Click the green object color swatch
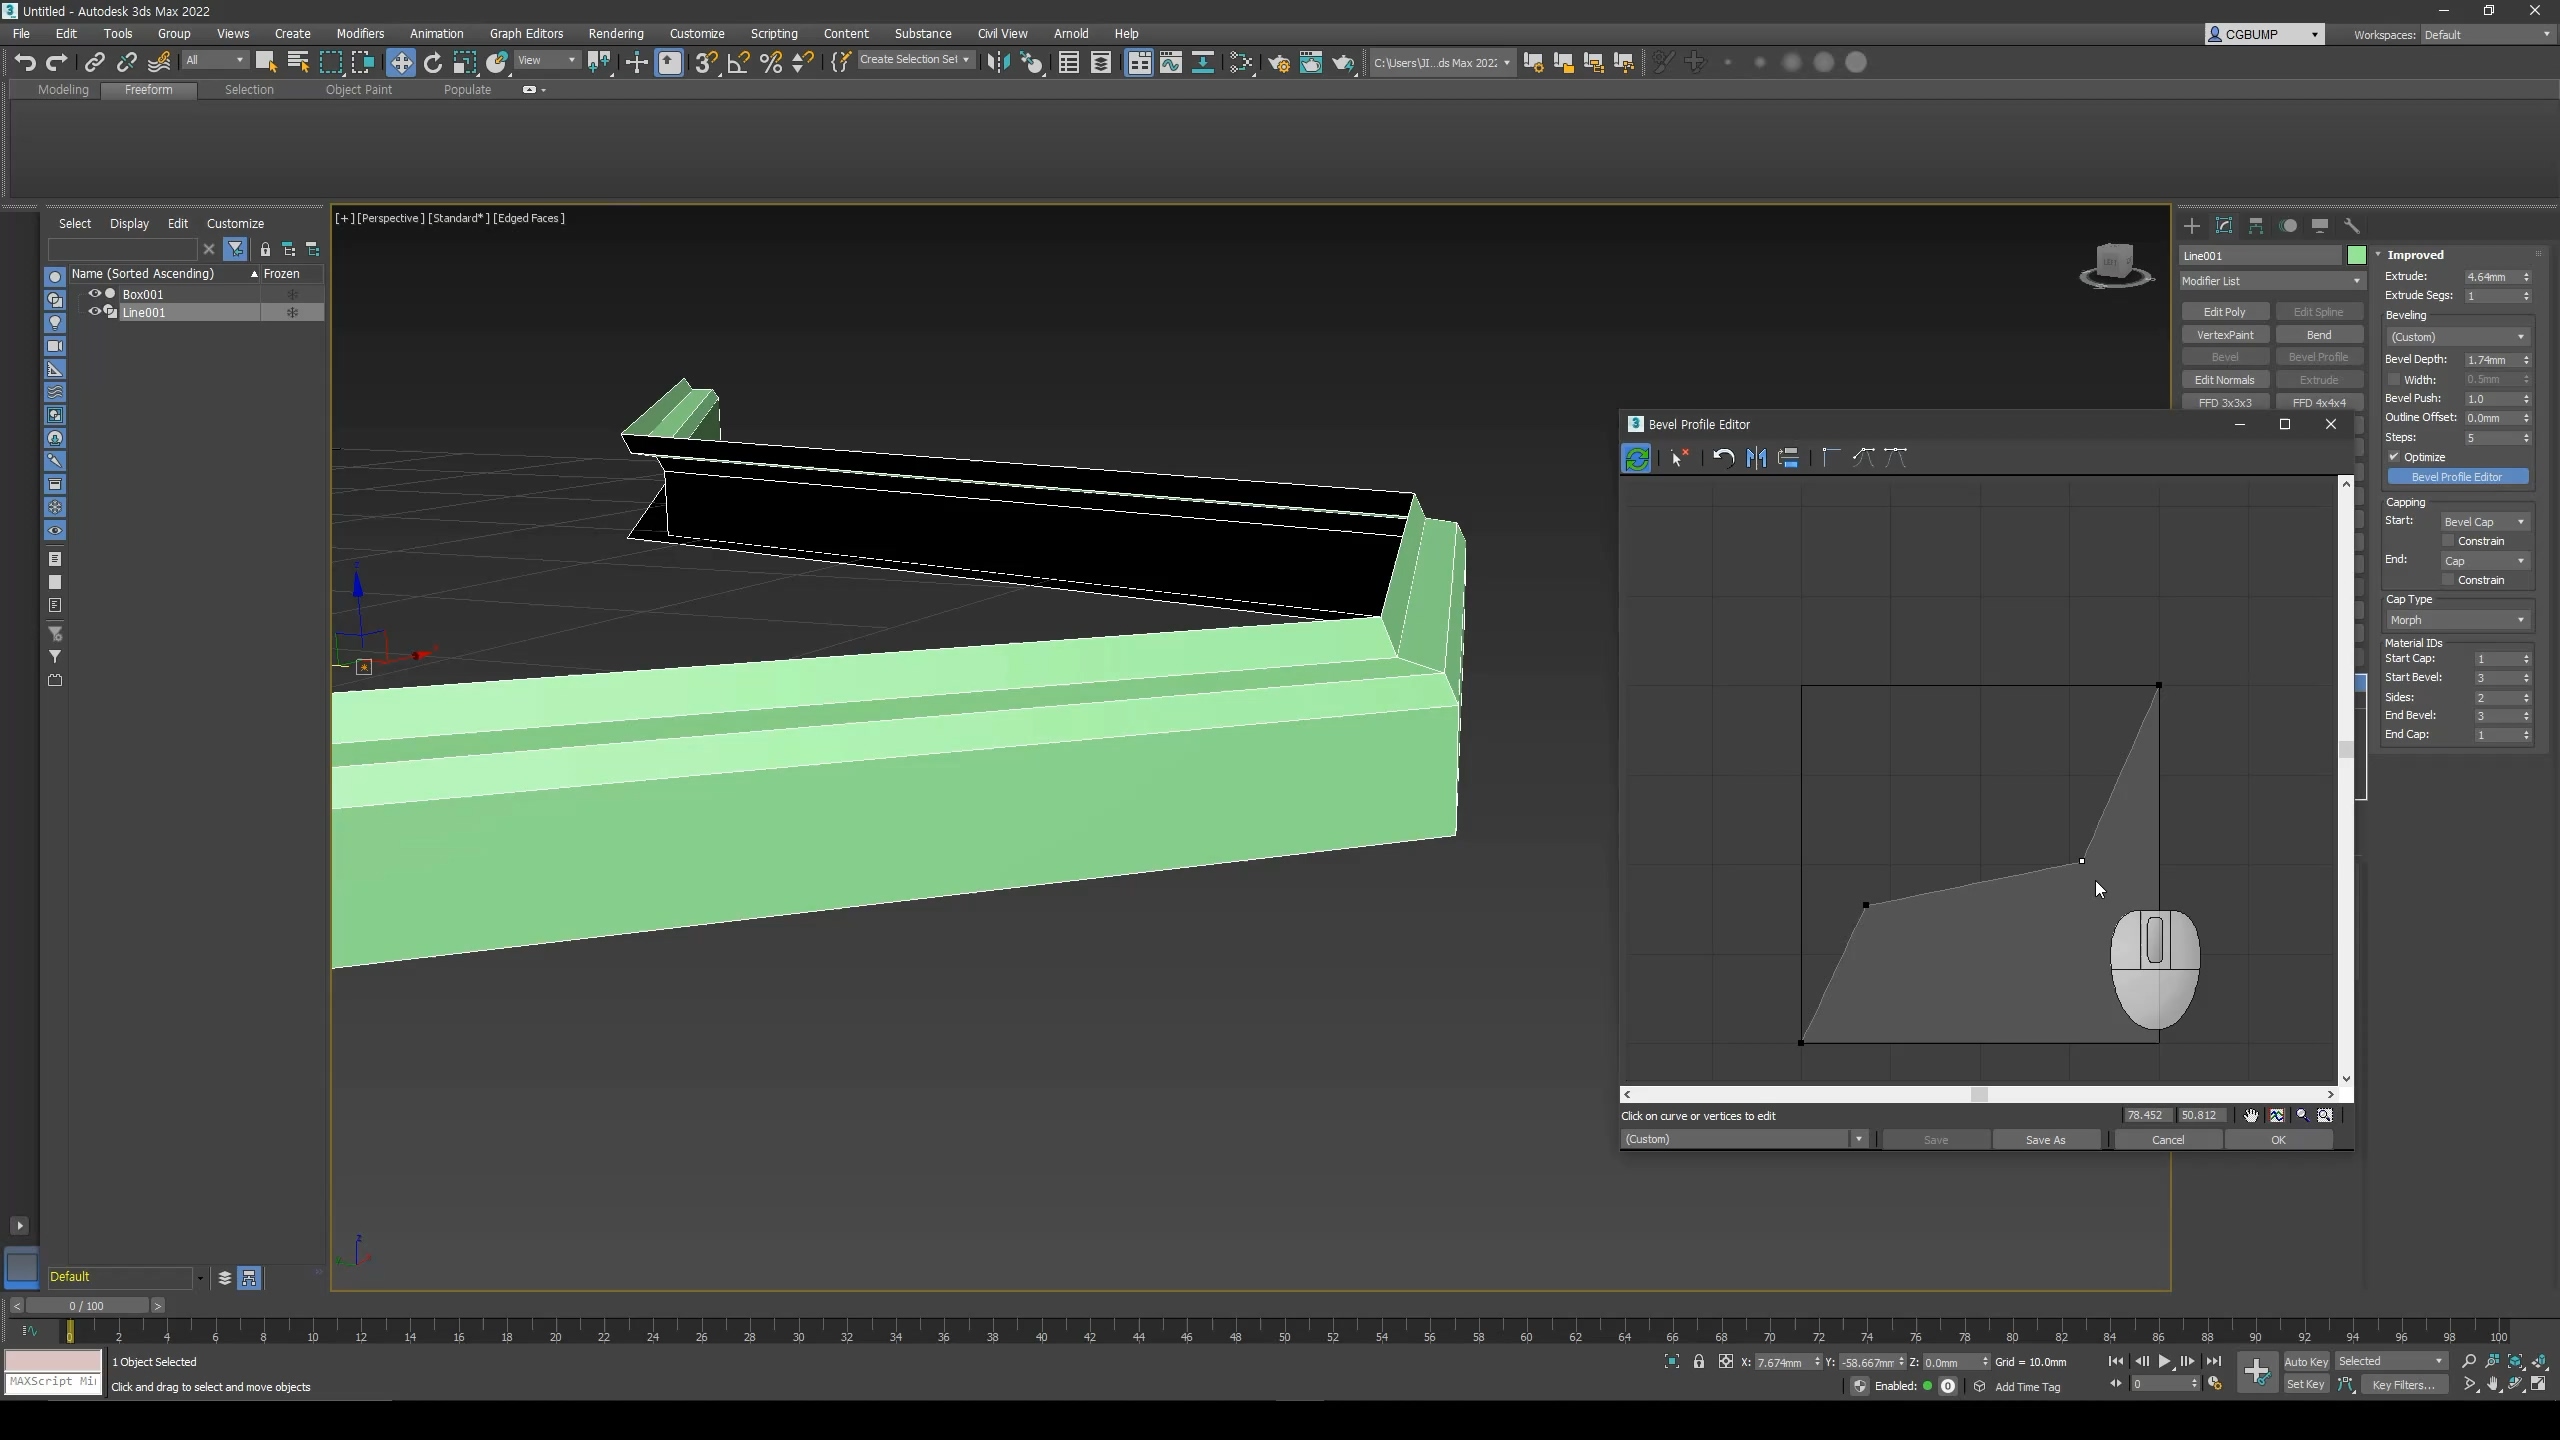This screenshot has height=1440, width=2560. (2356, 256)
